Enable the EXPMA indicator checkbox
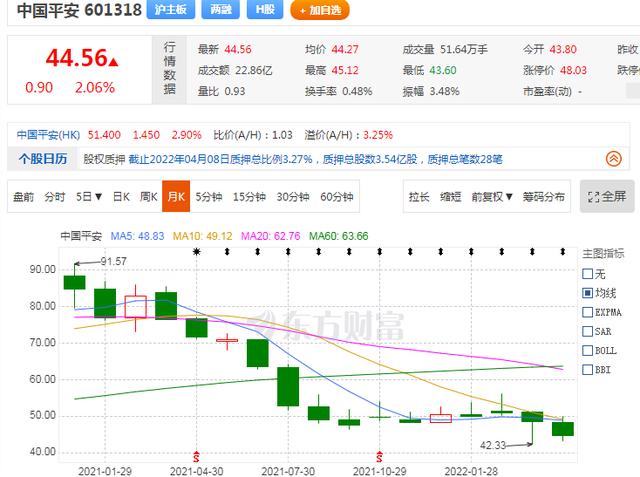Image resolution: width=640 pixels, height=477 pixels. tap(587, 312)
